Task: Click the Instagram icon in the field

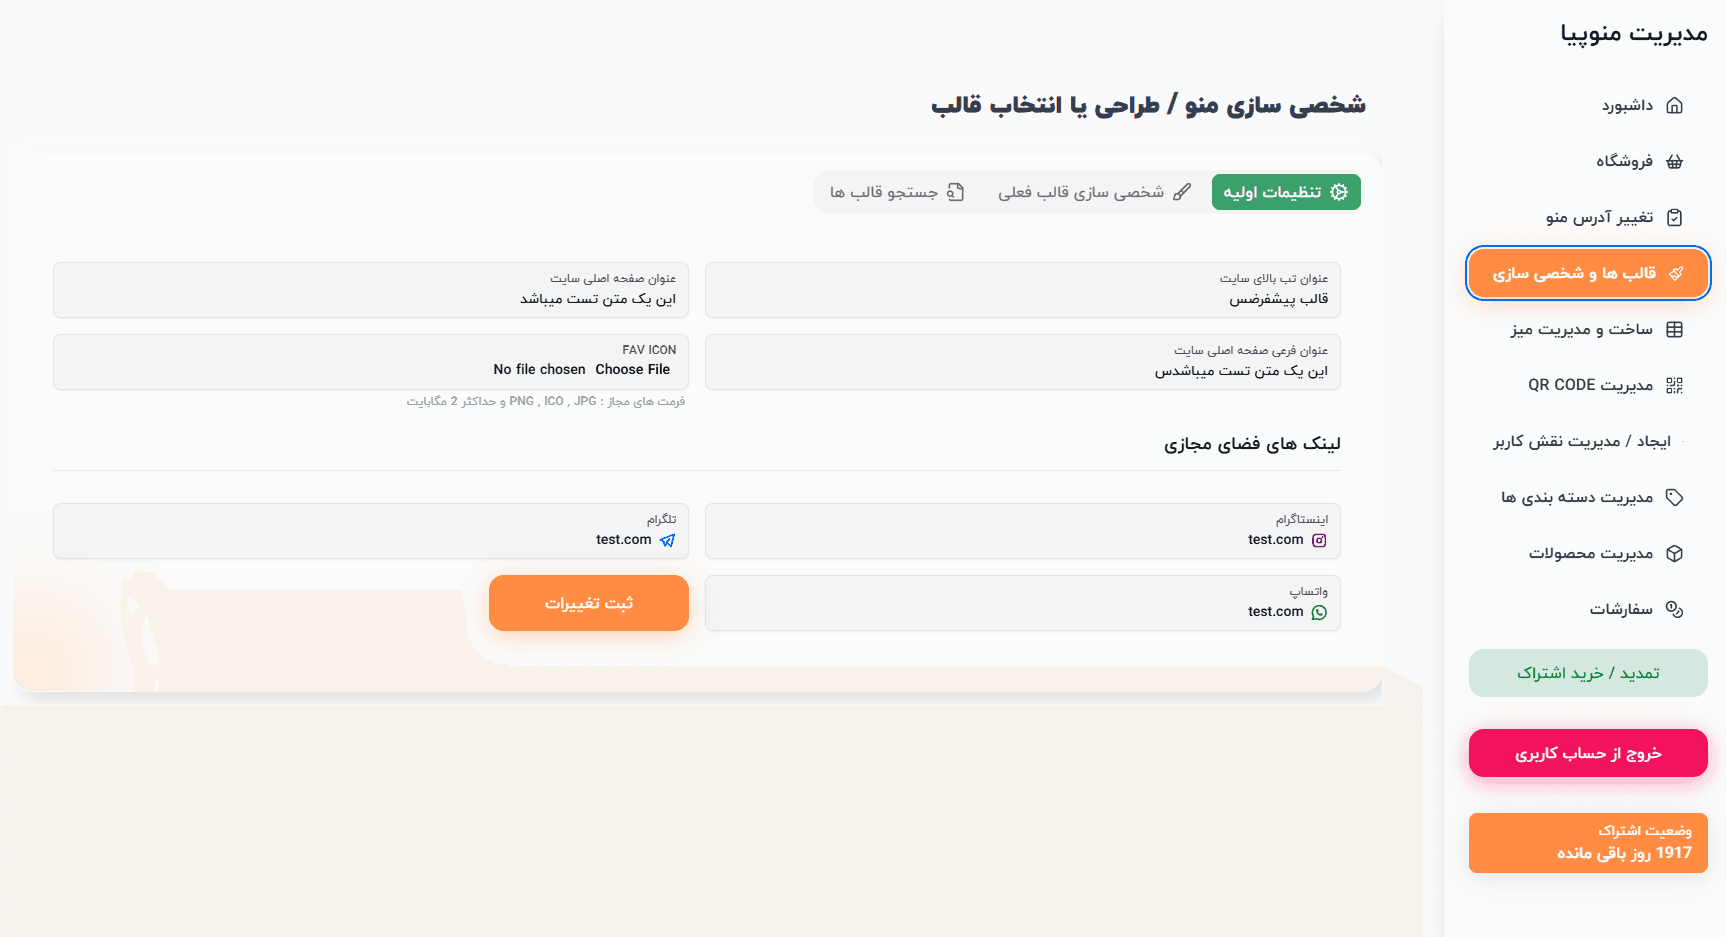Action: [x=1319, y=541]
